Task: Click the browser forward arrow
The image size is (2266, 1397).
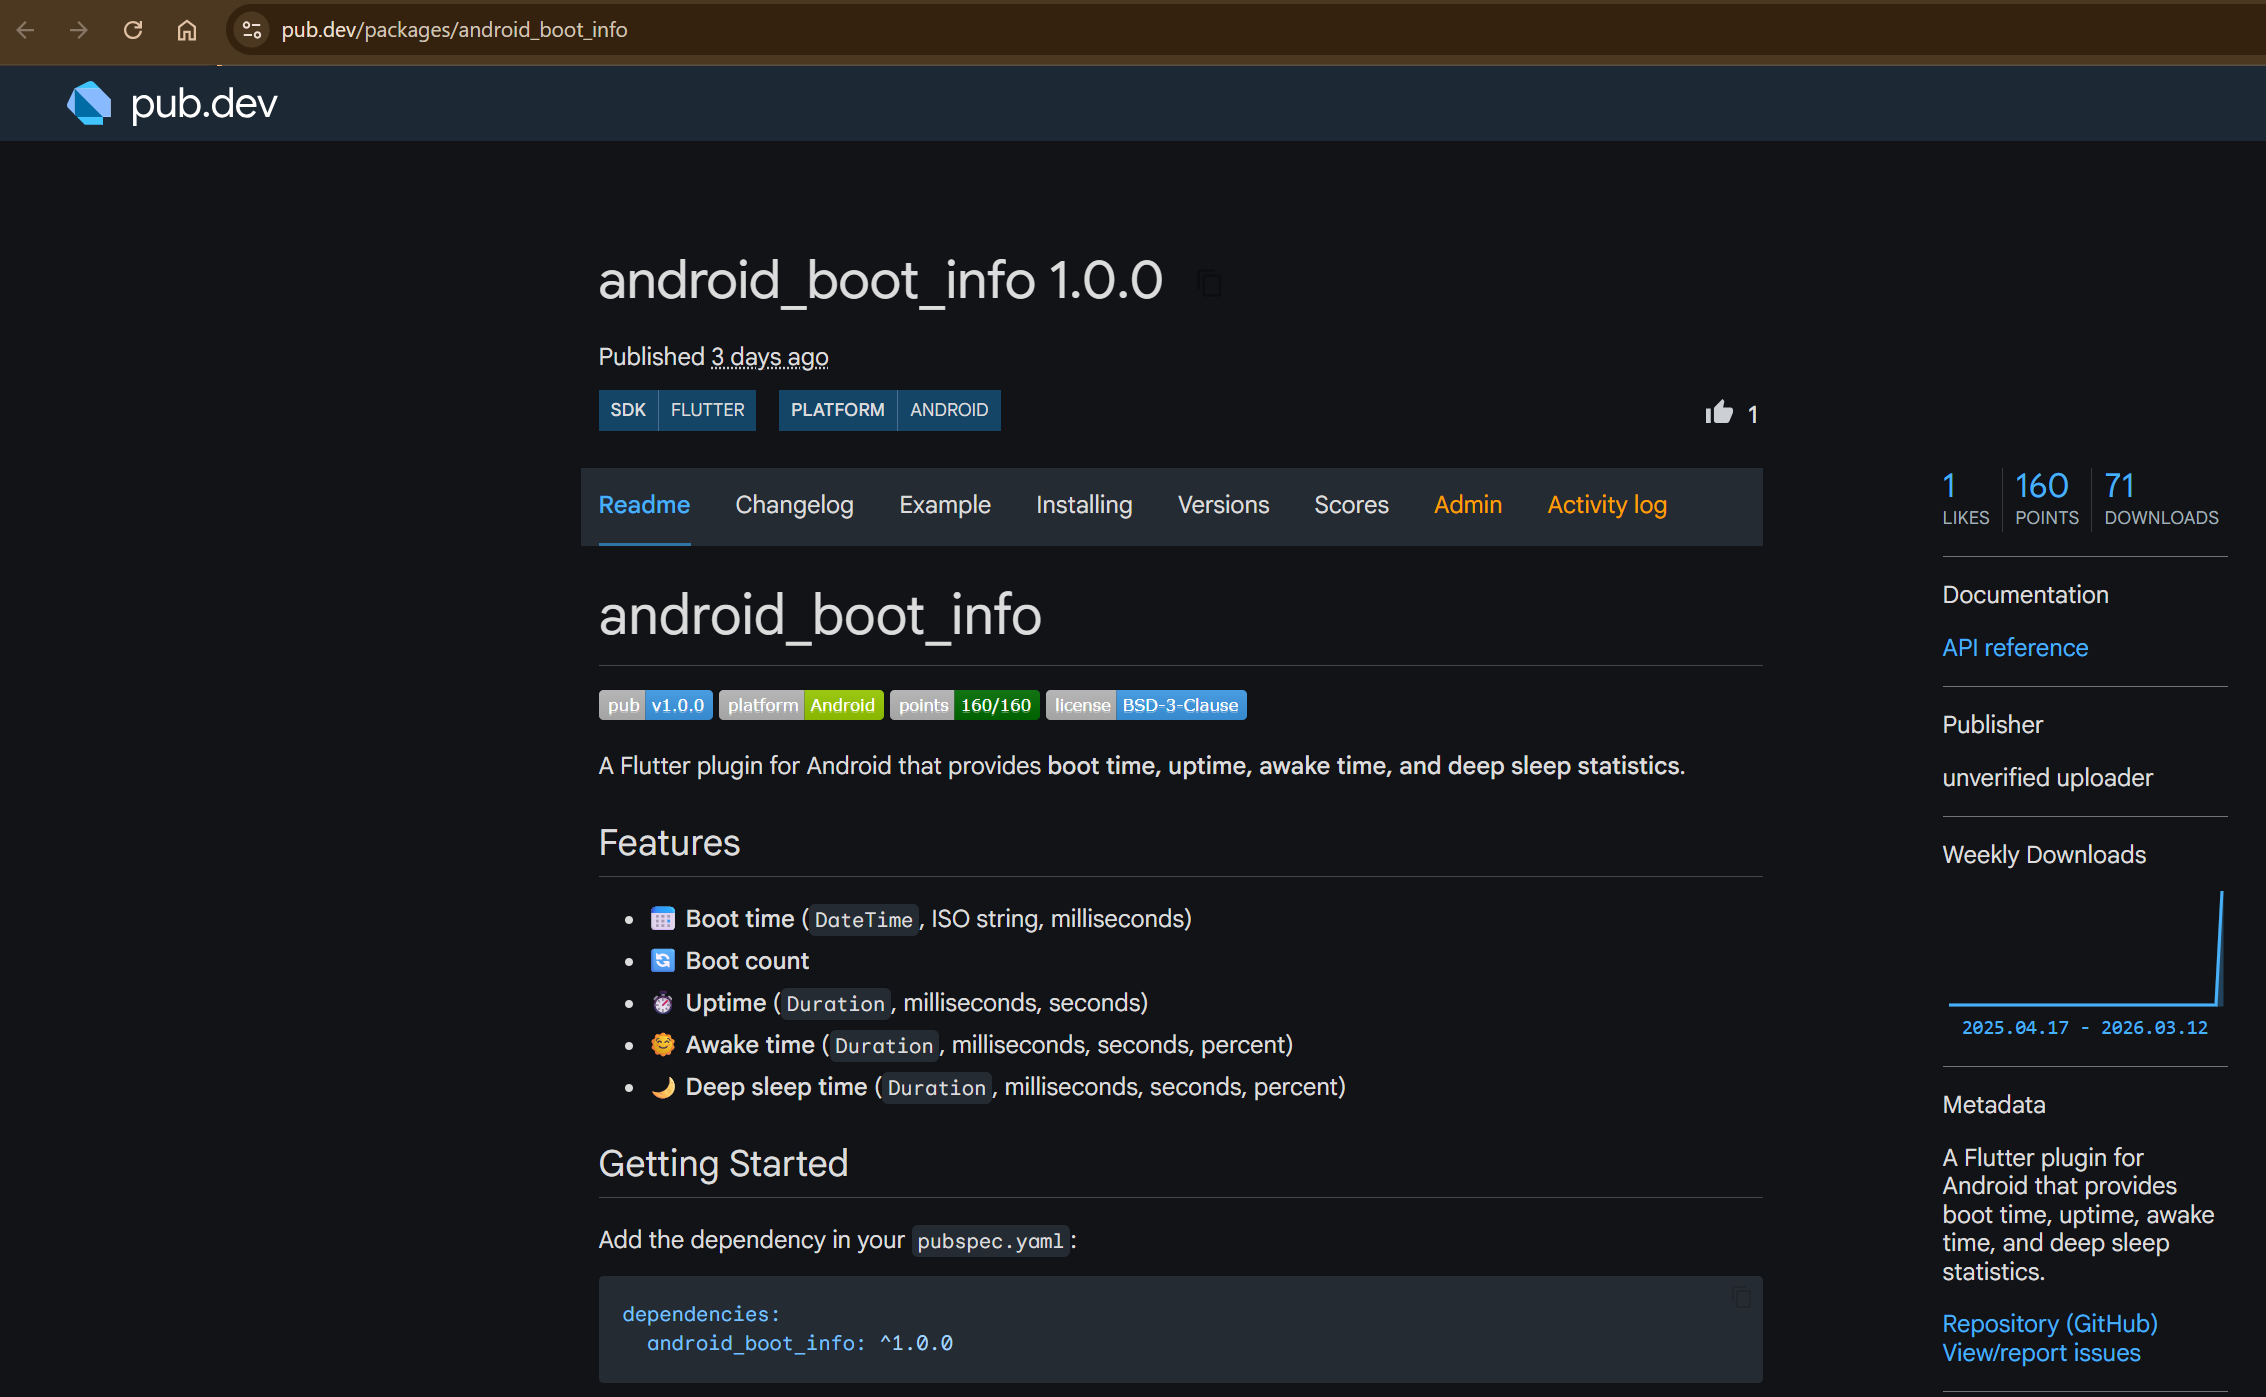Action: pyautogui.click(x=79, y=30)
